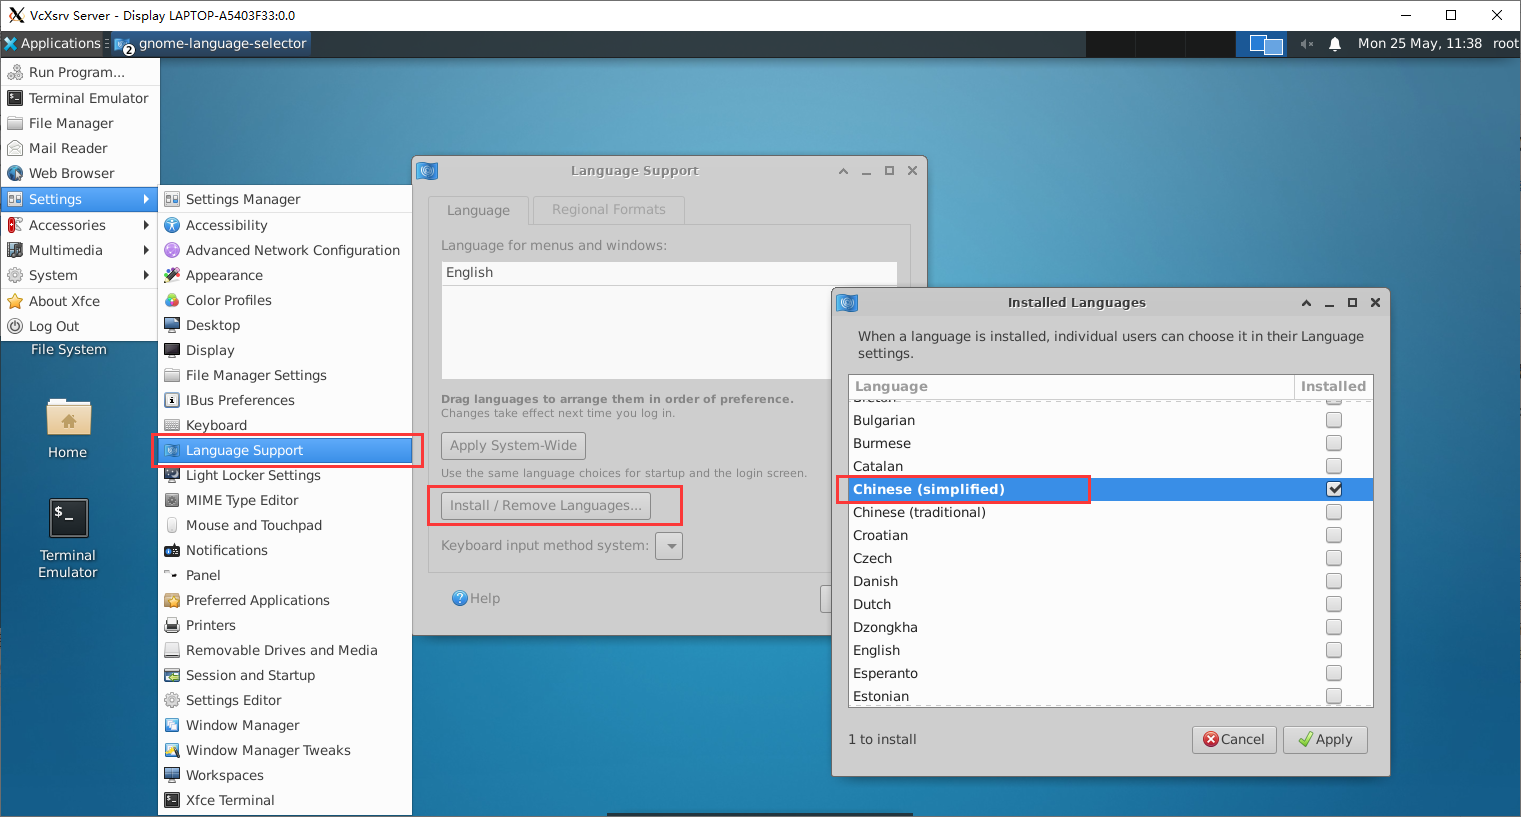Enable the Bulgarian language checkbox
Viewport: 1521px width, 817px height.
(1334, 420)
